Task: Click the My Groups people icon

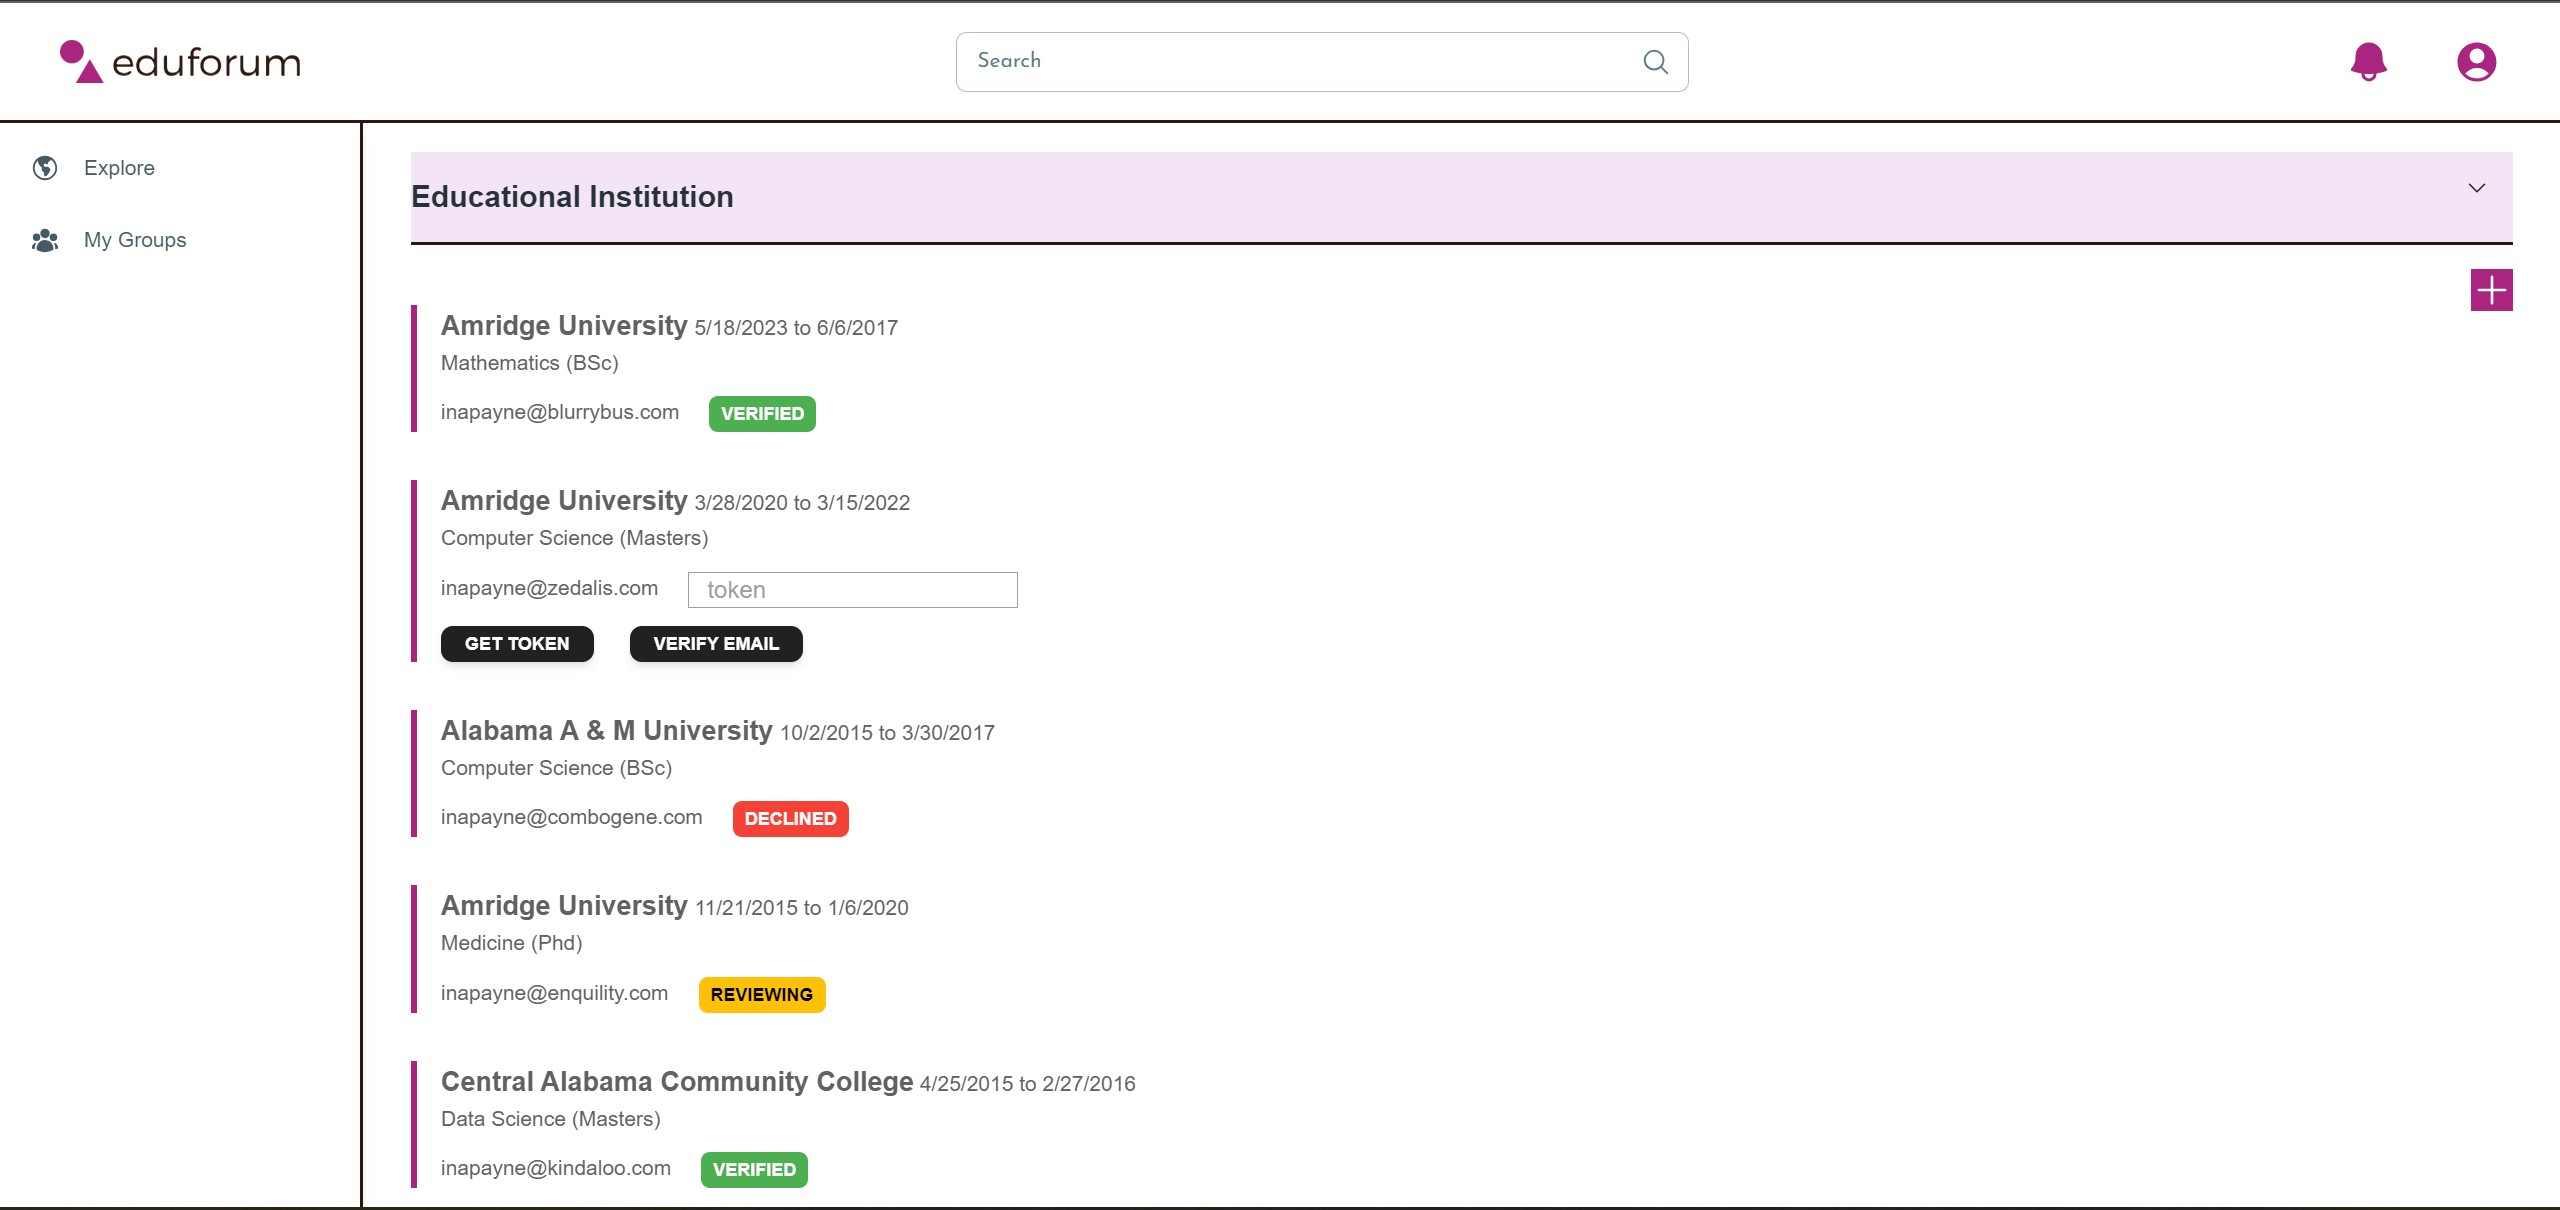Action: pos(45,240)
